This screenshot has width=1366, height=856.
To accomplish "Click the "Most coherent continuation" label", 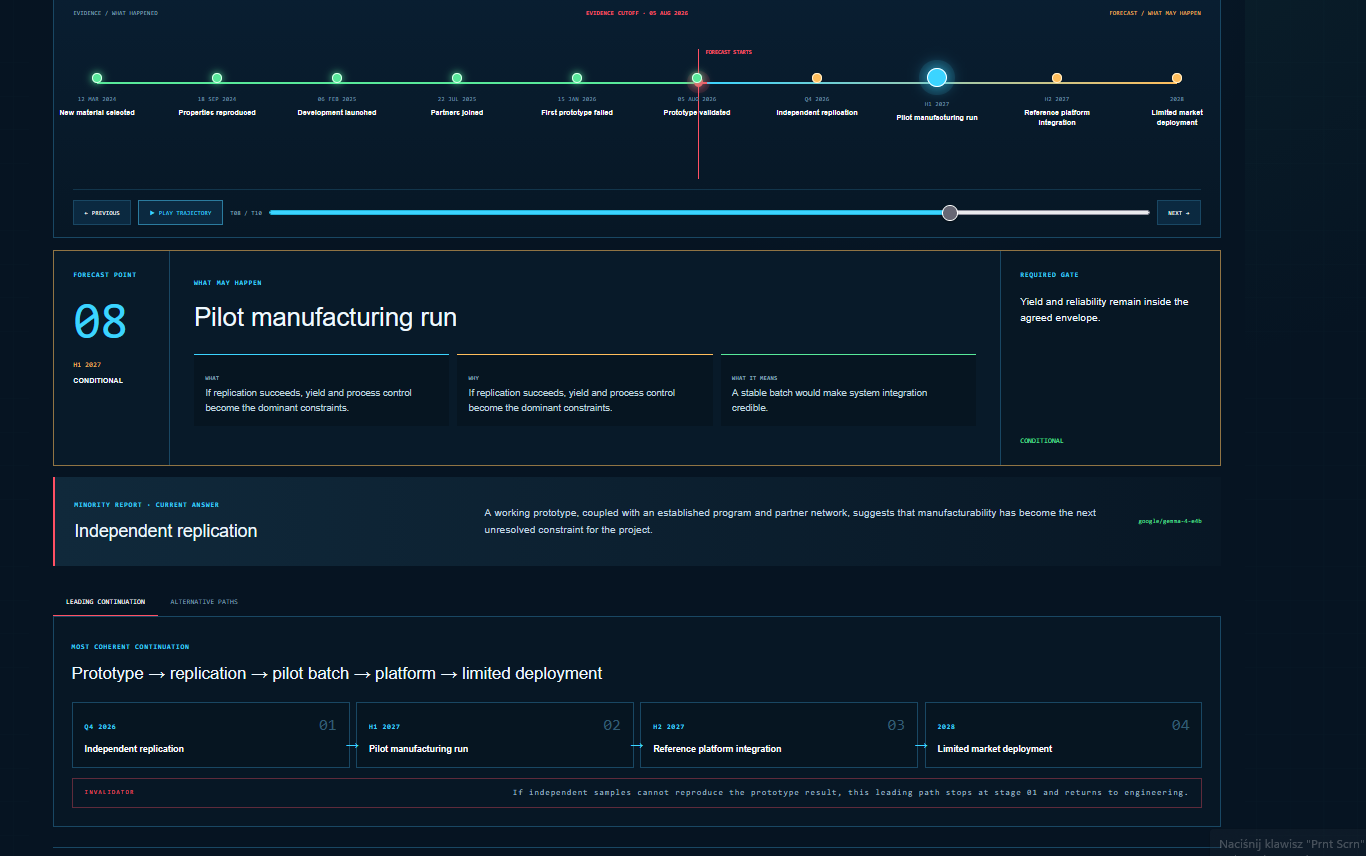I will 130,647.
